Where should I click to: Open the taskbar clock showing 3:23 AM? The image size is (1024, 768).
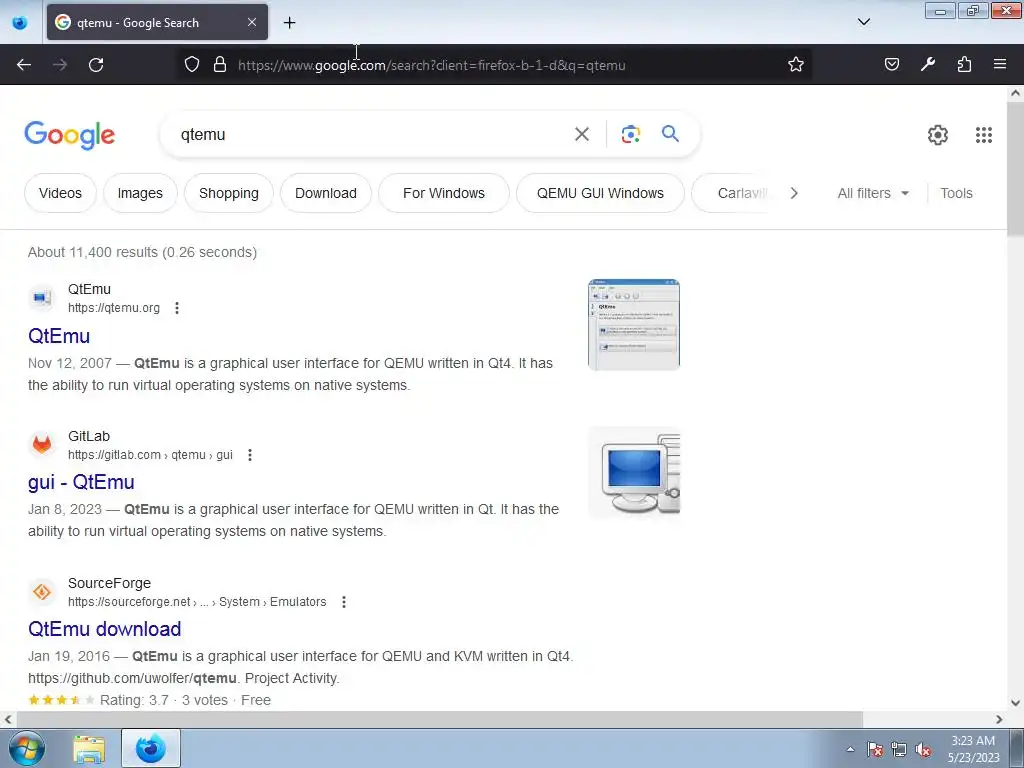pos(973,749)
